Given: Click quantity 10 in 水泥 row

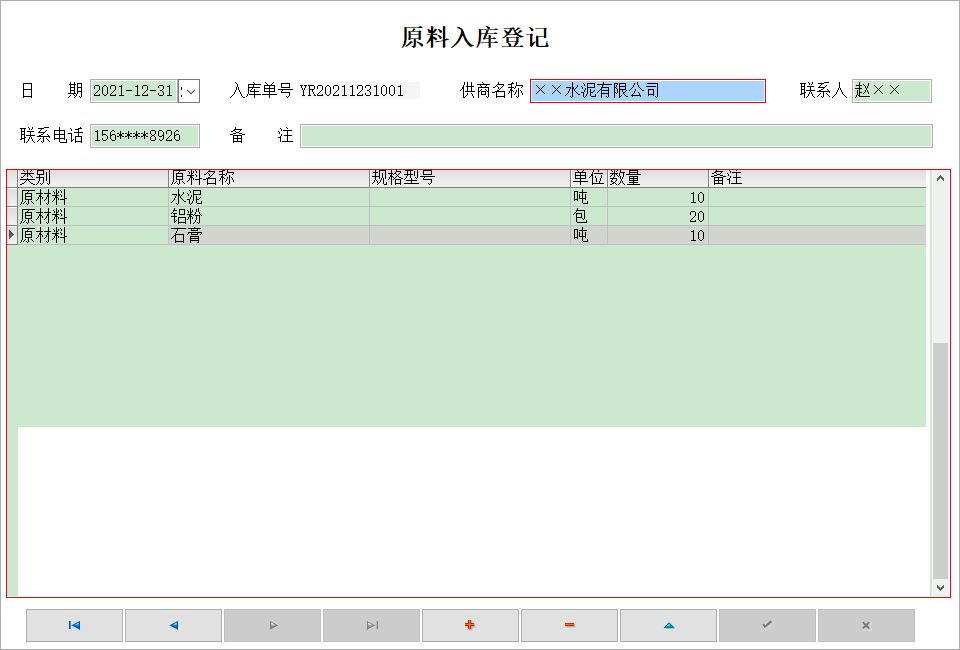Looking at the screenshot, I should click(658, 197).
